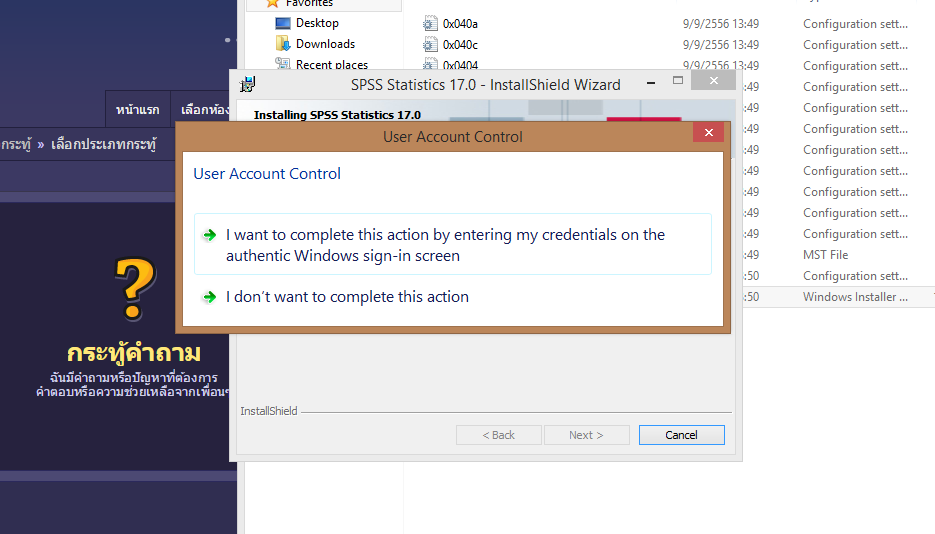This screenshot has height=534, width=935.
Task: Open Downloads in the Explorer favorites
Action: pos(325,44)
